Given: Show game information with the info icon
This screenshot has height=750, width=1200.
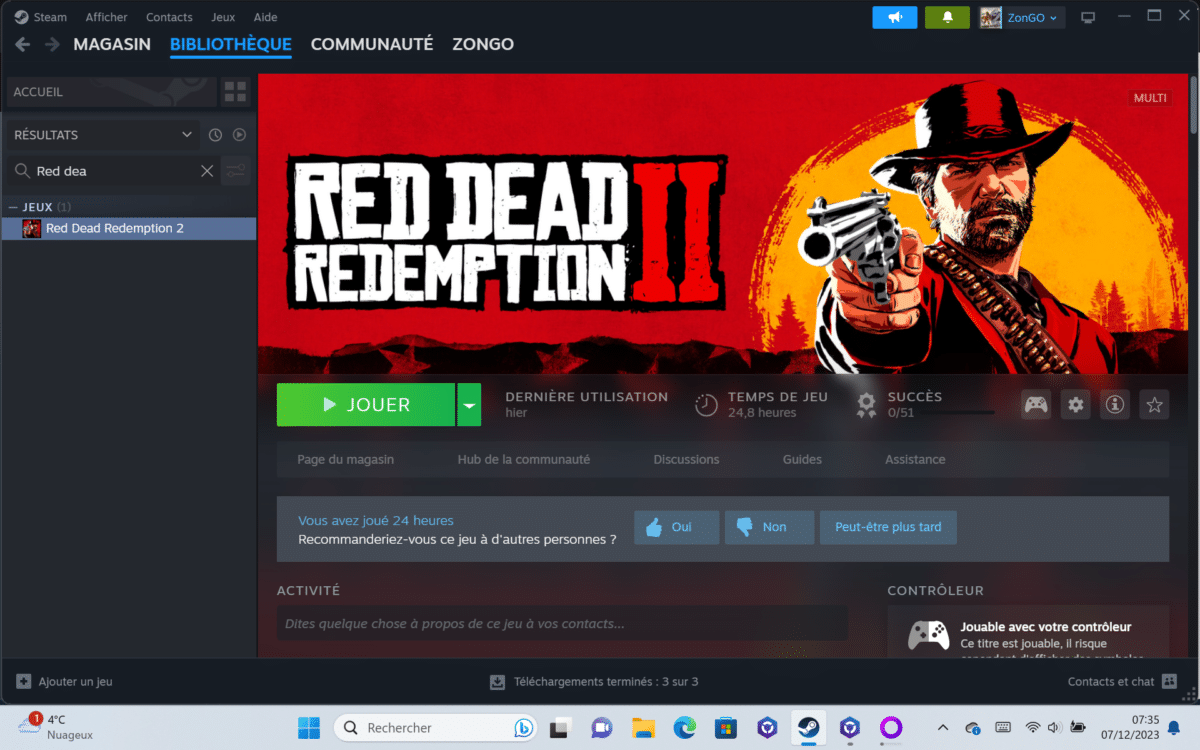Looking at the screenshot, I should pyautogui.click(x=1115, y=405).
